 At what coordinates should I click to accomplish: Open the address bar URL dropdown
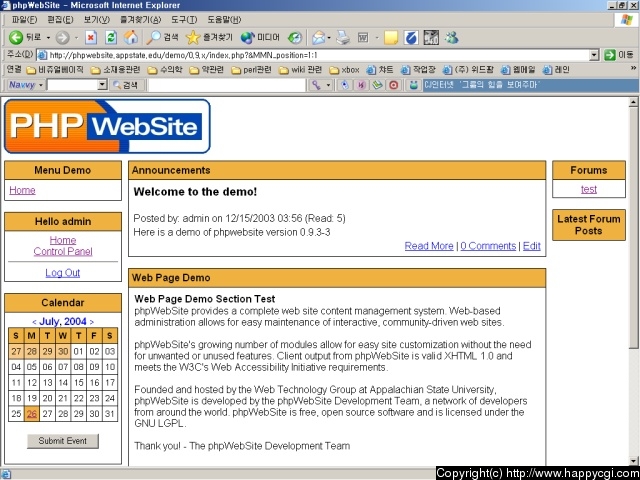pos(594,55)
